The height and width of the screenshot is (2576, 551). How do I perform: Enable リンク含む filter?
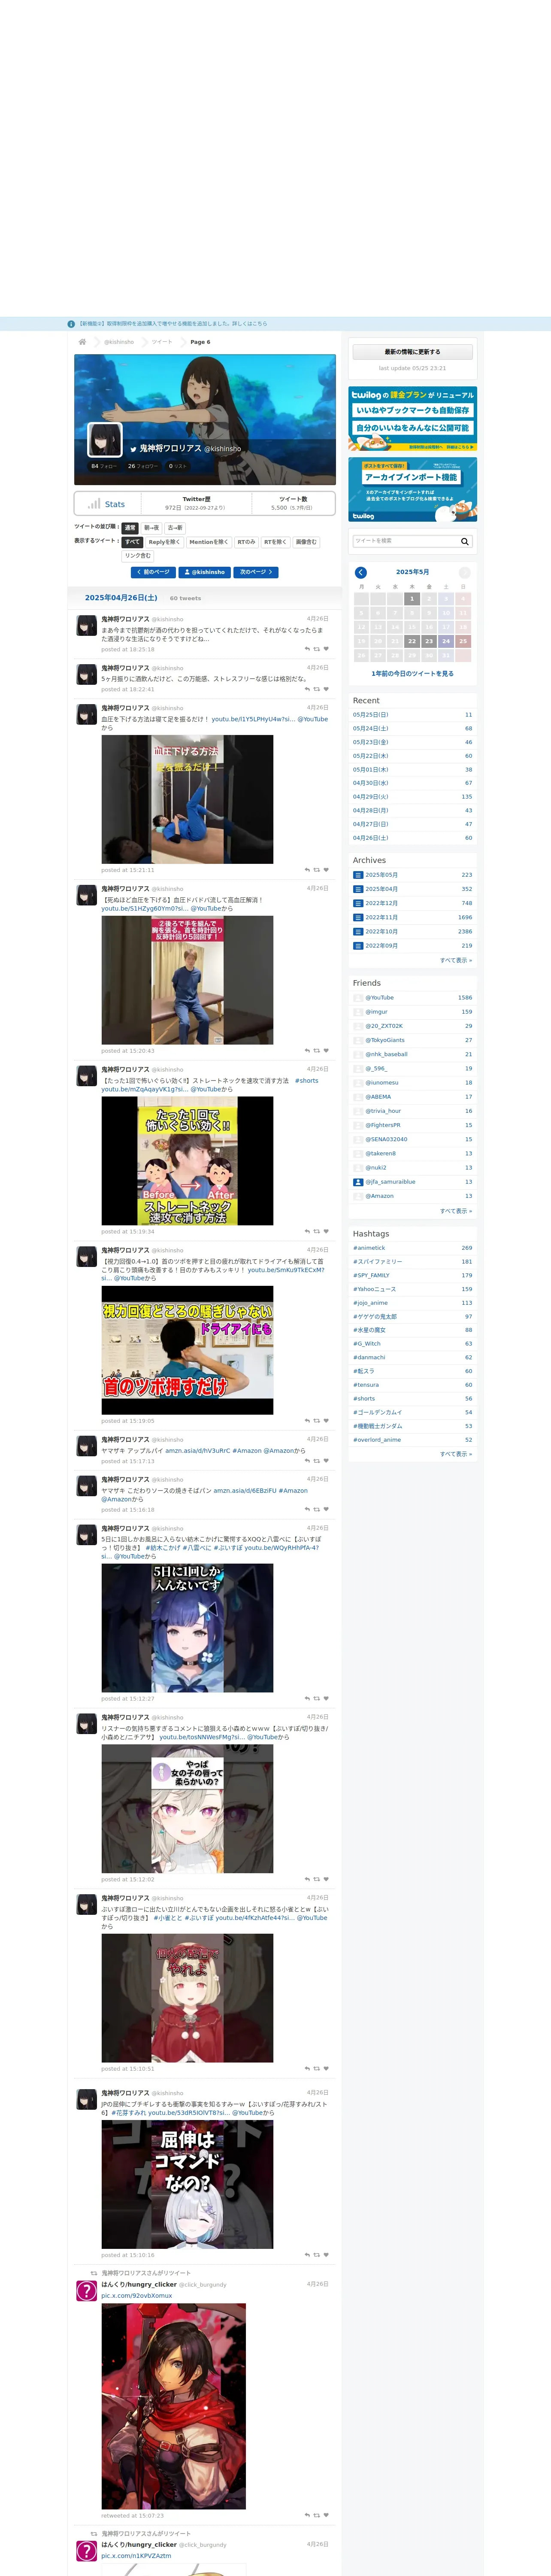(138, 556)
